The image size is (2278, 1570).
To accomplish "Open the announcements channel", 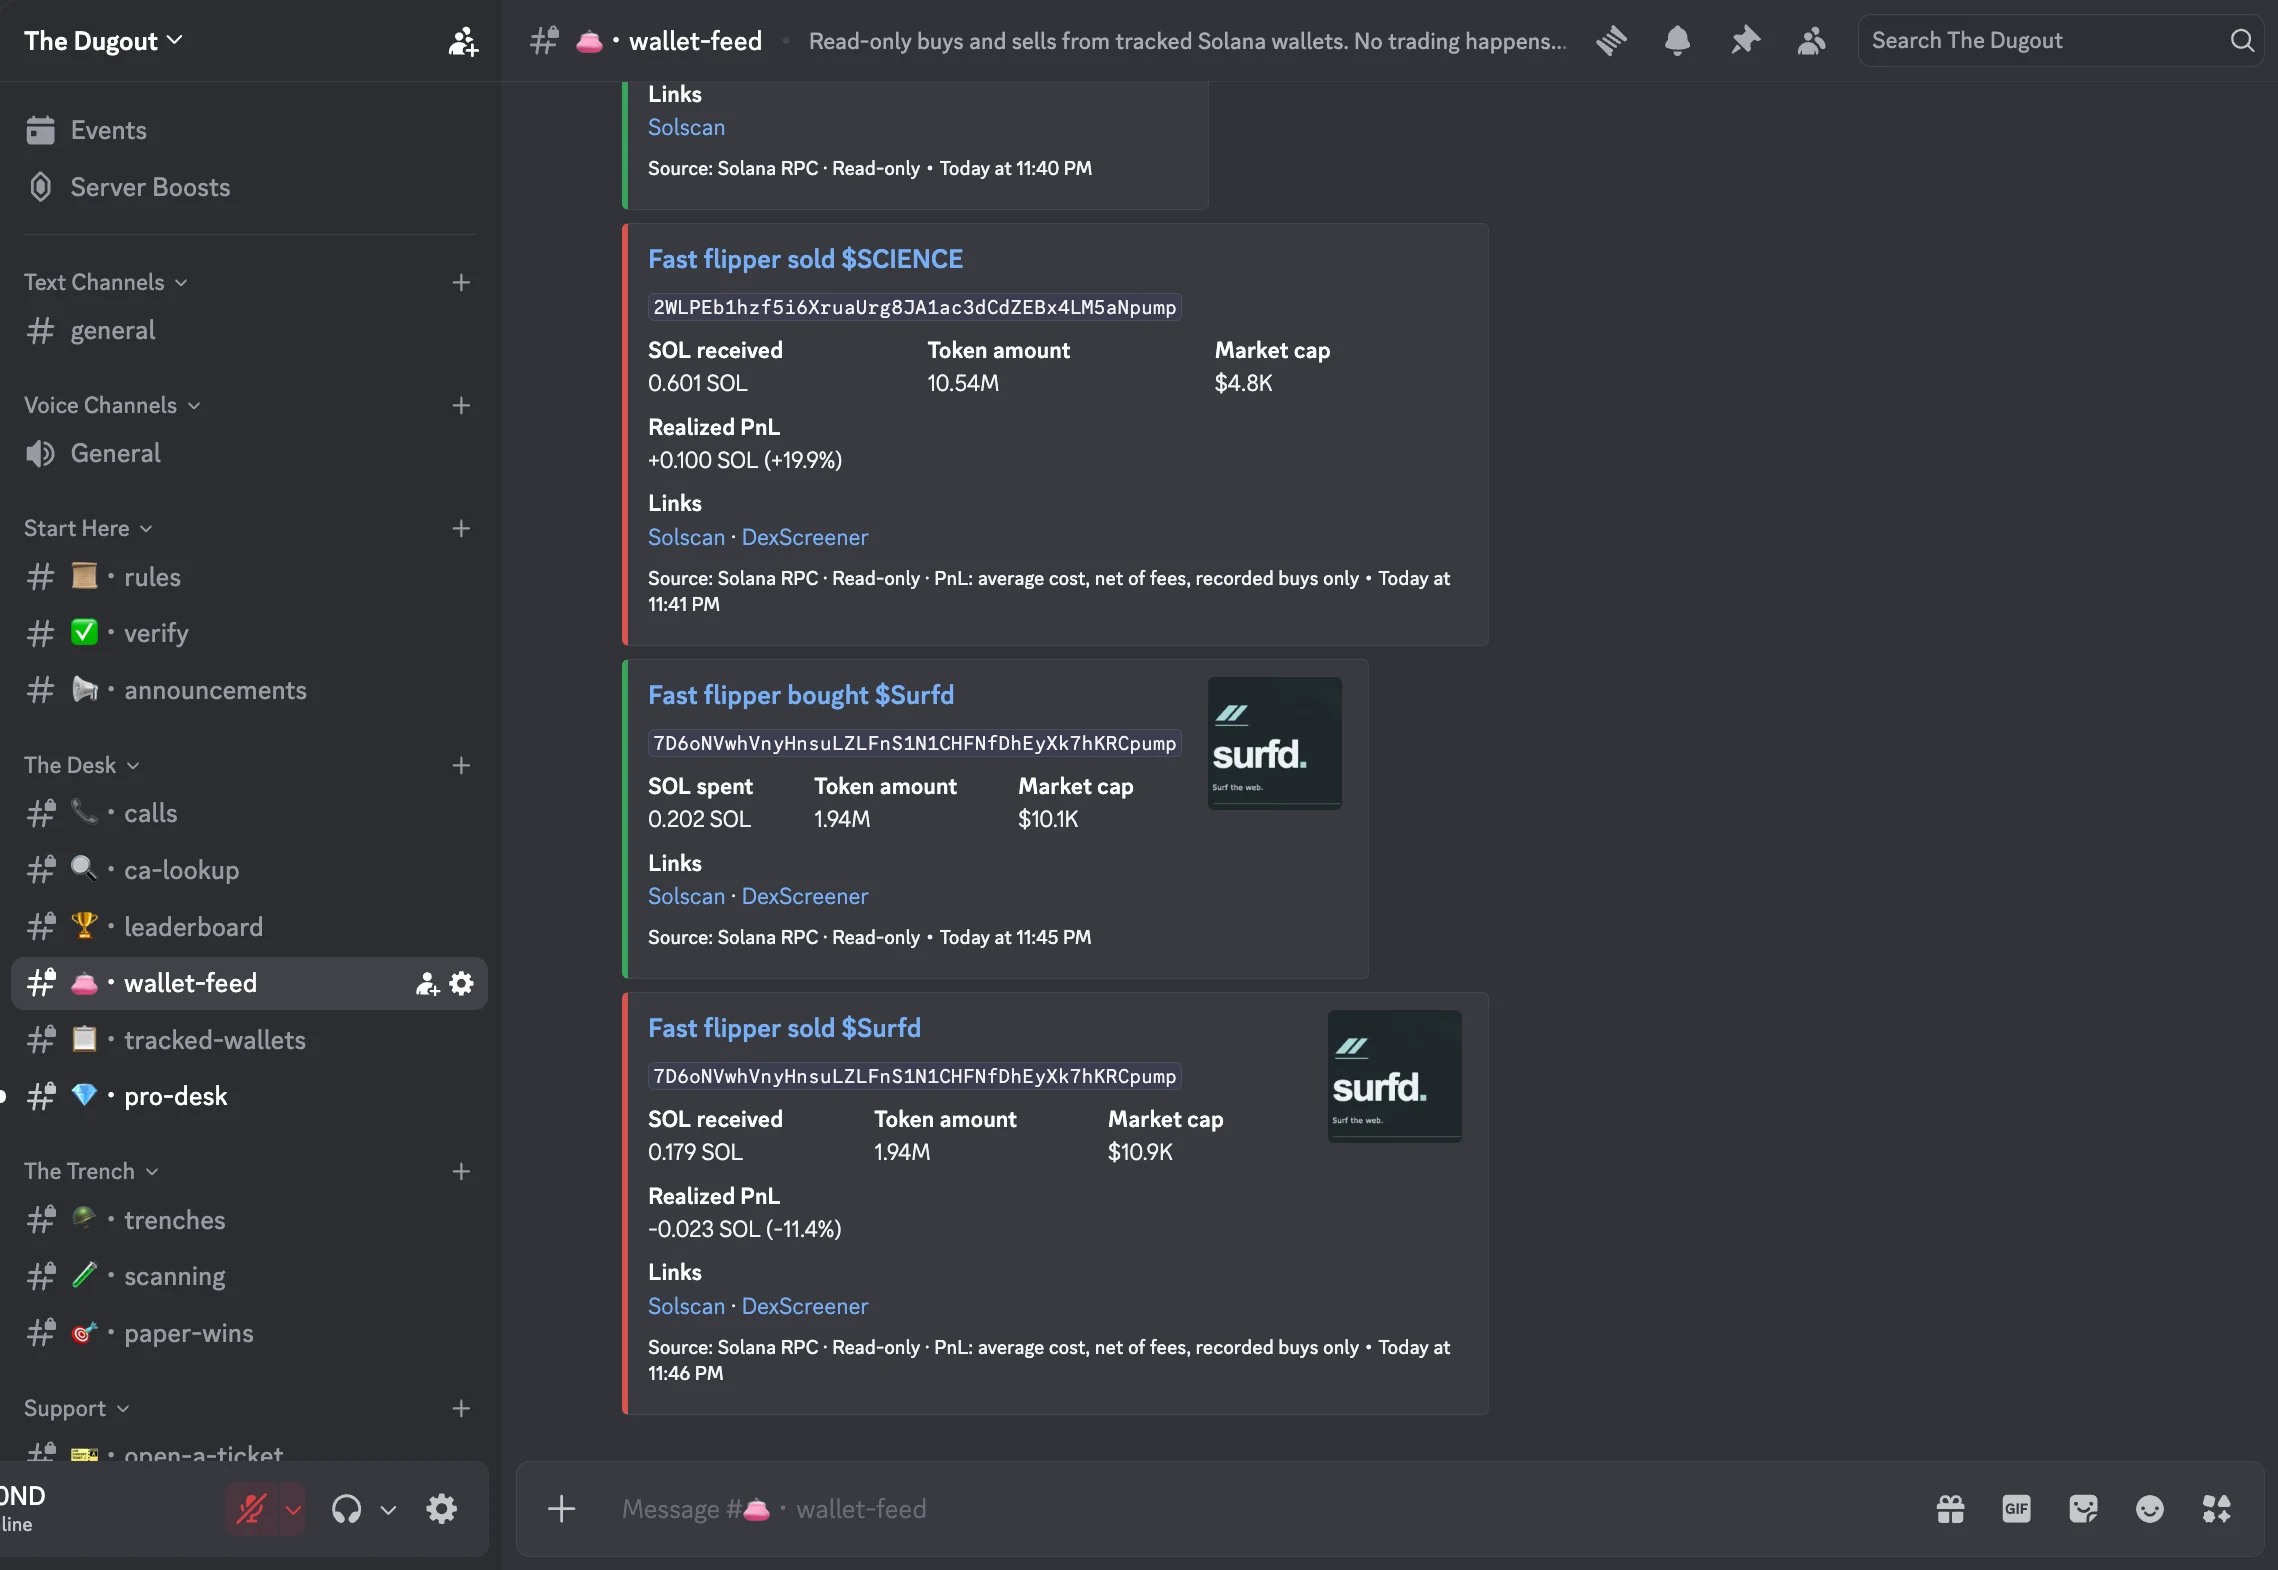I will 250,691.
